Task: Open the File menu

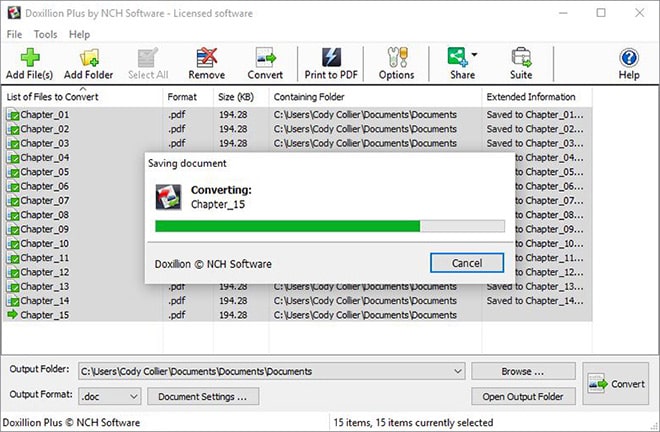Action: pos(14,34)
